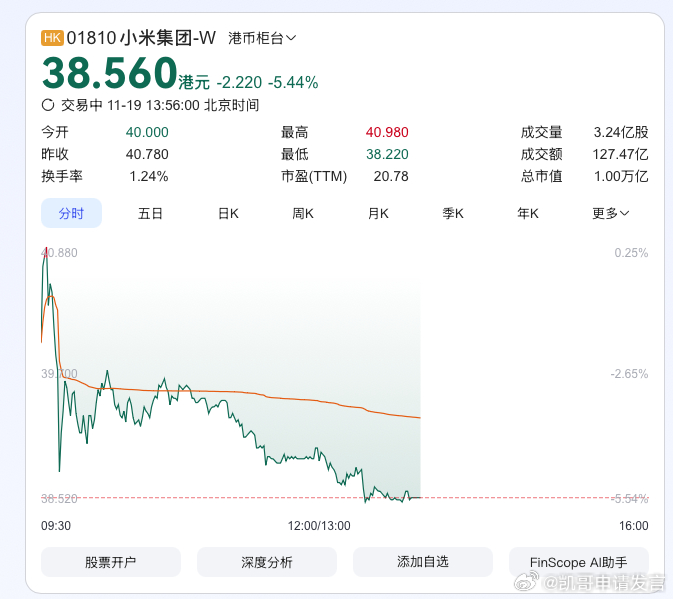Click the -5.54% right axis label

[629, 499]
